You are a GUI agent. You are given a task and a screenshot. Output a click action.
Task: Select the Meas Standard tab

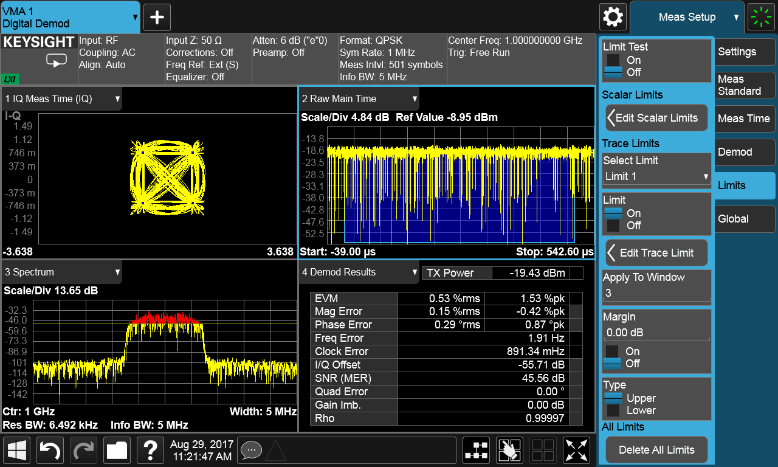point(744,86)
